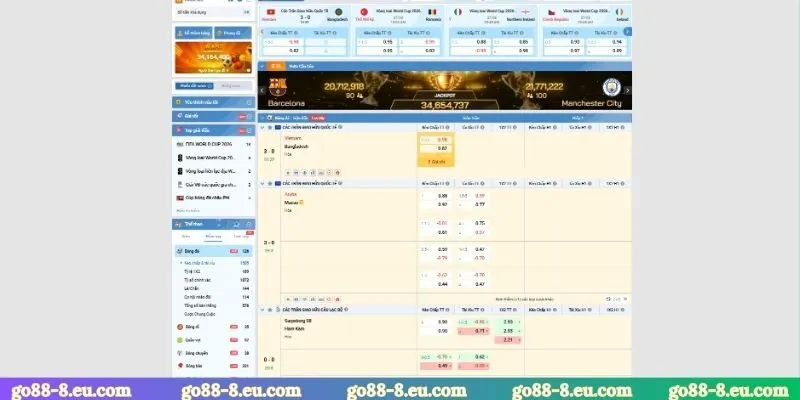Collapse the second CÁC TRẬN GIAO HỮU QUỐC TẾ league
This screenshot has height=400, width=800.
click(262, 183)
